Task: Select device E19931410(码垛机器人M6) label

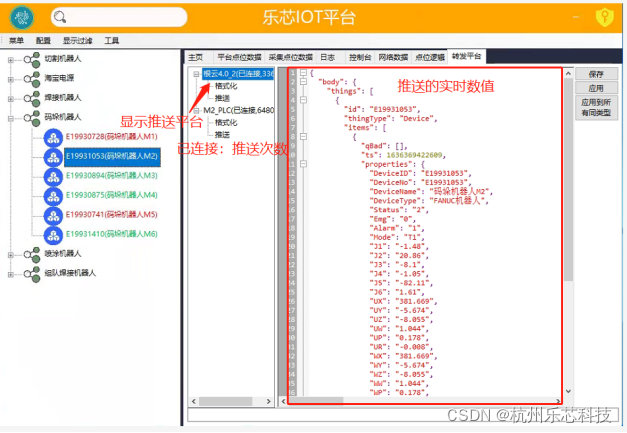Action: (x=112, y=234)
